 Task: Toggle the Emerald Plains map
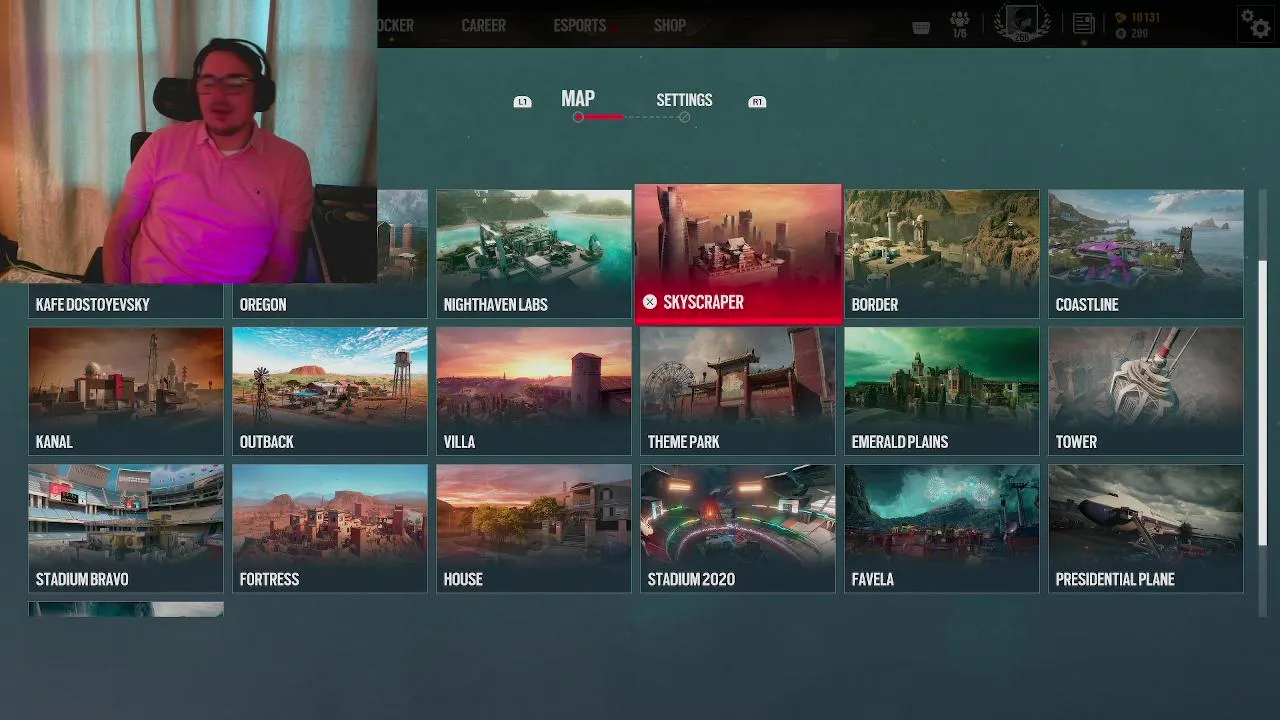942,391
